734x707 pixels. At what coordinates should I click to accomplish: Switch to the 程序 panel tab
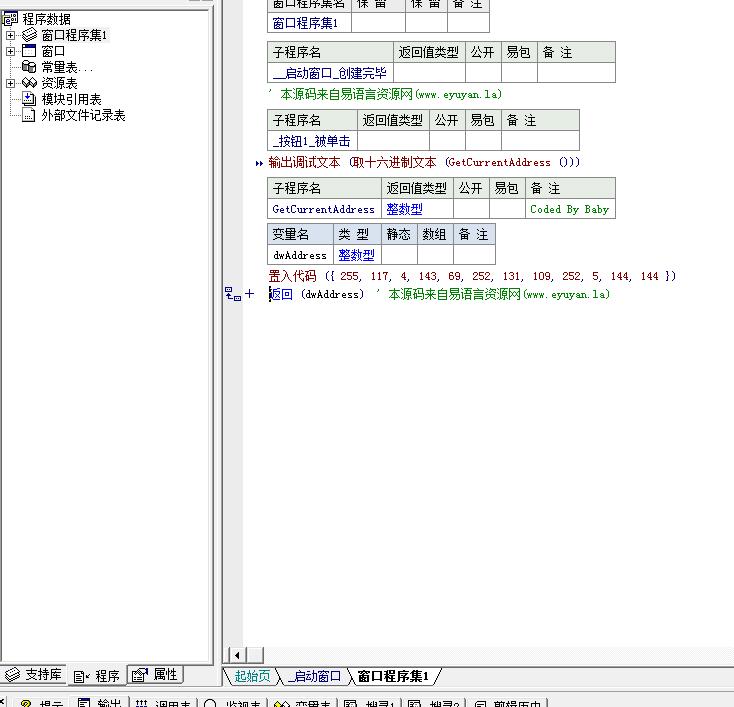[x=97, y=676]
